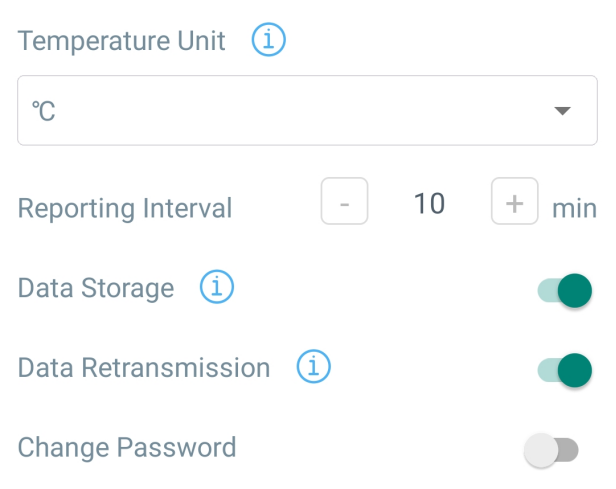Click the grey knob of Change Password switch
616x489 pixels.
pos(541,450)
